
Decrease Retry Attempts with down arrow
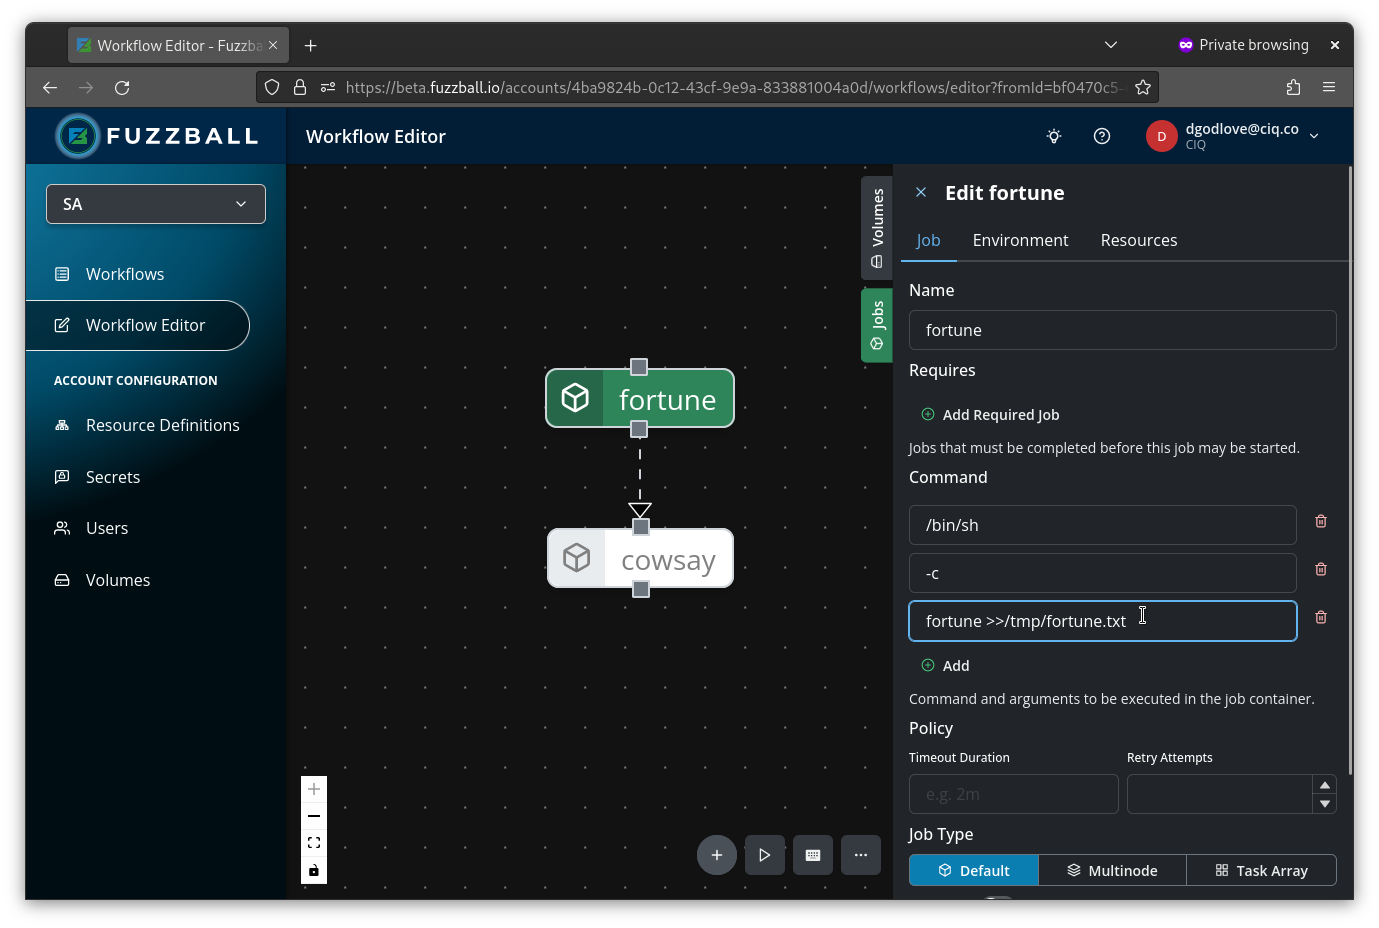pyautogui.click(x=1325, y=804)
